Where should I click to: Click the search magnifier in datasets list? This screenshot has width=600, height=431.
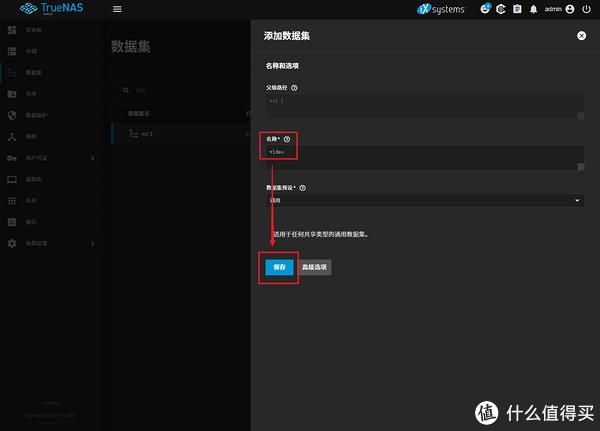126,91
